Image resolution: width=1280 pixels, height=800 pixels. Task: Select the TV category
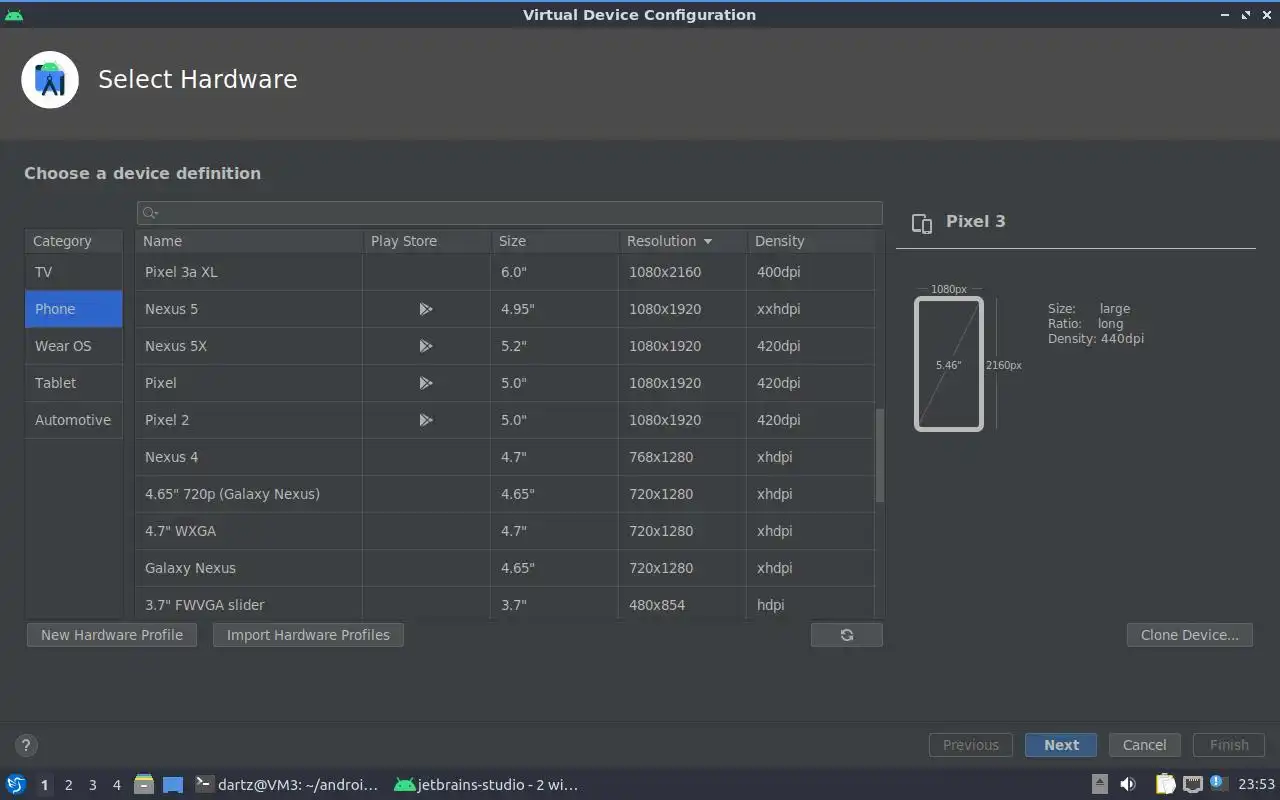click(74, 272)
